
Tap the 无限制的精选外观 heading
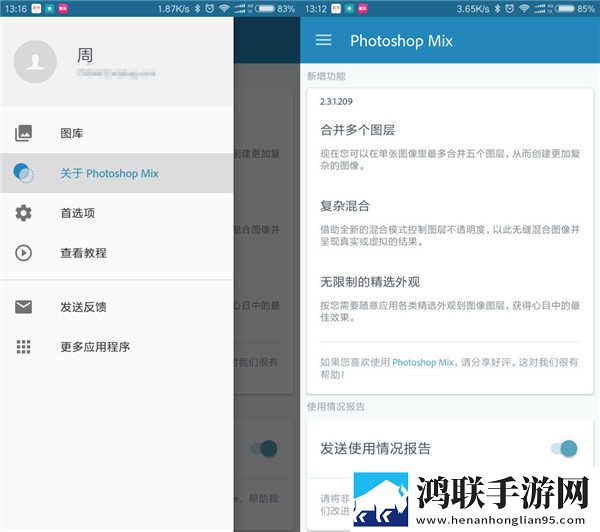(370, 282)
